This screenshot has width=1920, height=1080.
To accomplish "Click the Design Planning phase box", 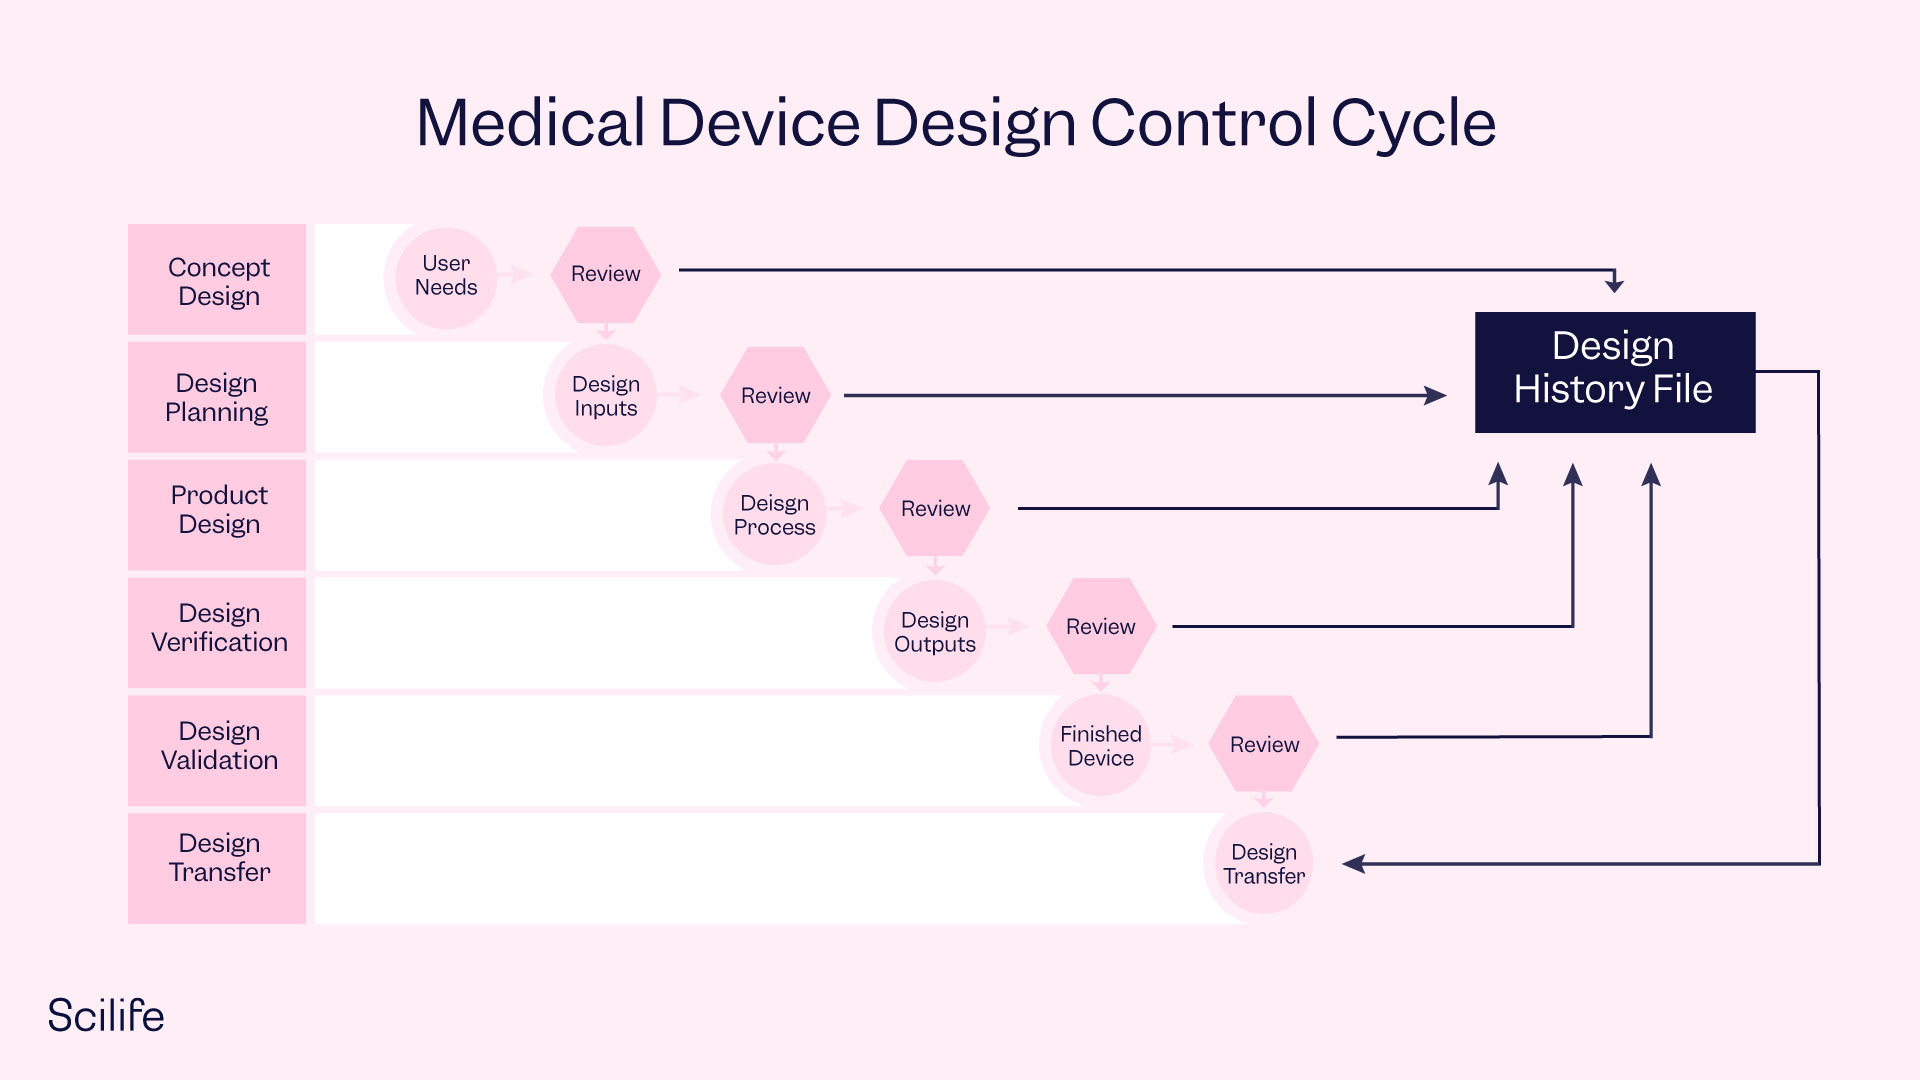I will (218, 392).
